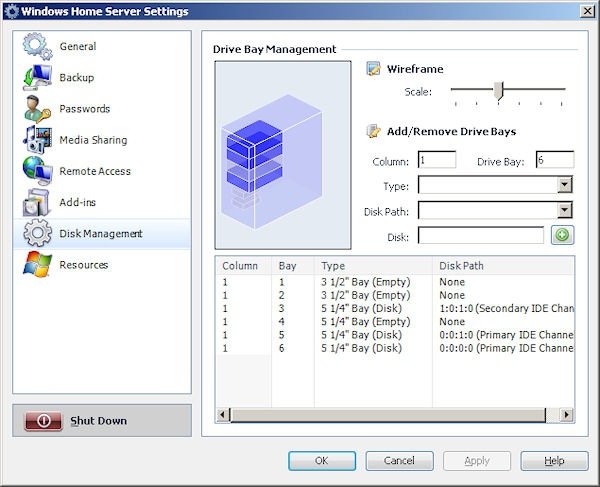Click the Resources Windows flag icon
The image size is (600, 487).
tap(37, 264)
